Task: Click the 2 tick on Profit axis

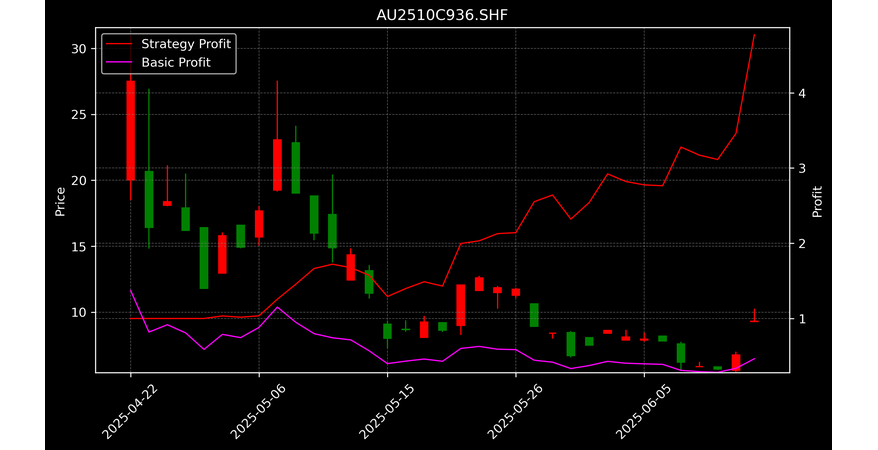Action: [802, 243]
